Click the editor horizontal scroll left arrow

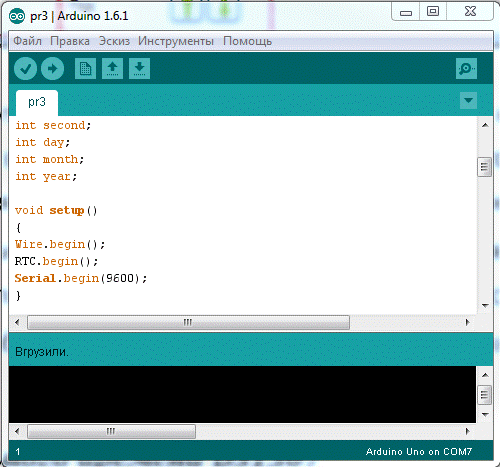coord(17,322)
